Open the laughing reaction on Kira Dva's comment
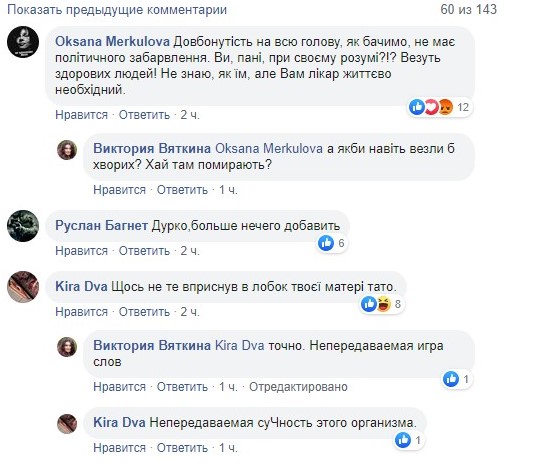539x472 pixels. 384,304
